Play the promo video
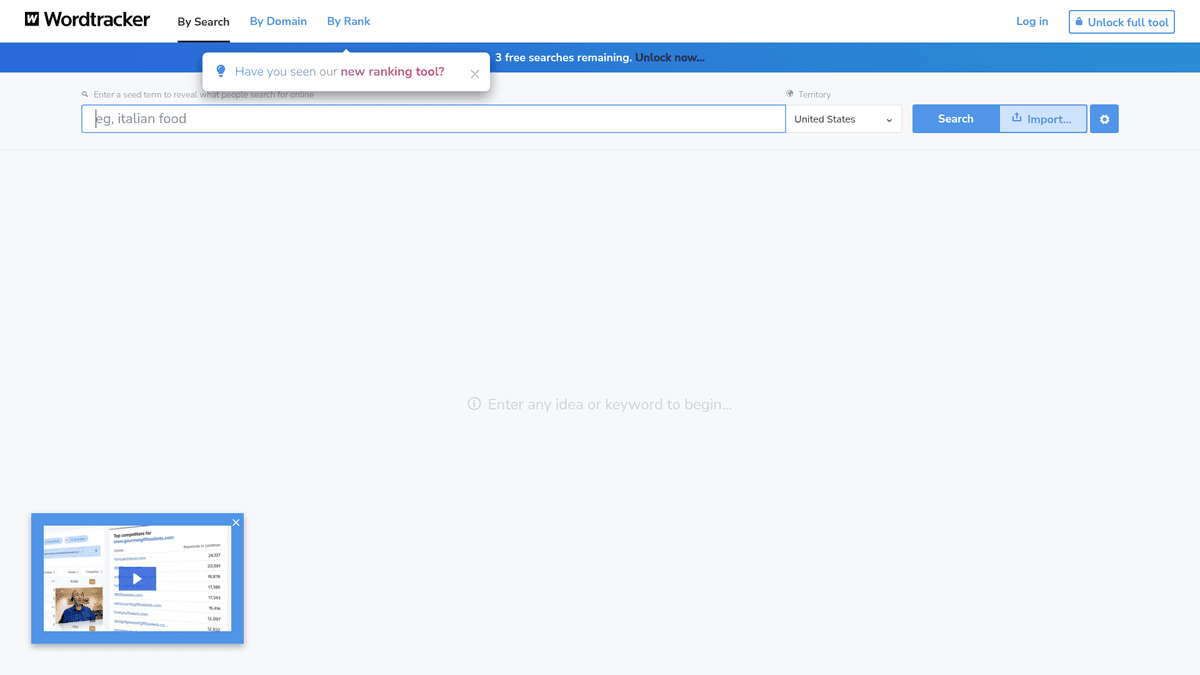Image resolution: width=1200 pixels, height=675 pixels. [x=137, y=578]
